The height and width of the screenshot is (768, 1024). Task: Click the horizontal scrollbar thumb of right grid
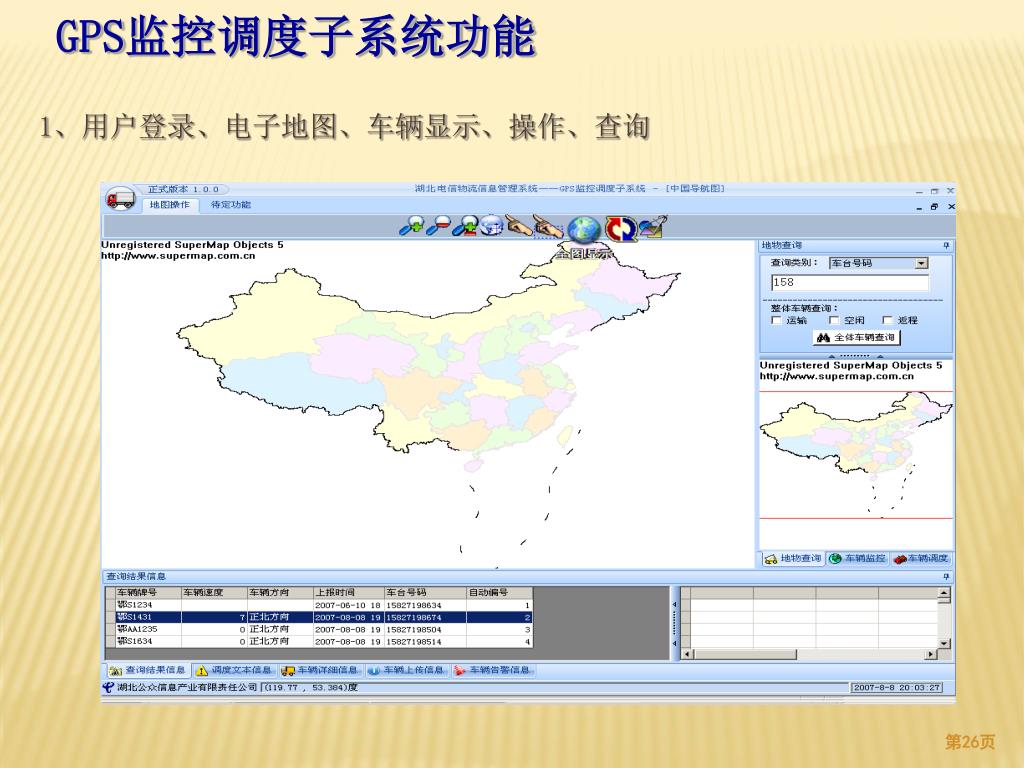[745, 654]
